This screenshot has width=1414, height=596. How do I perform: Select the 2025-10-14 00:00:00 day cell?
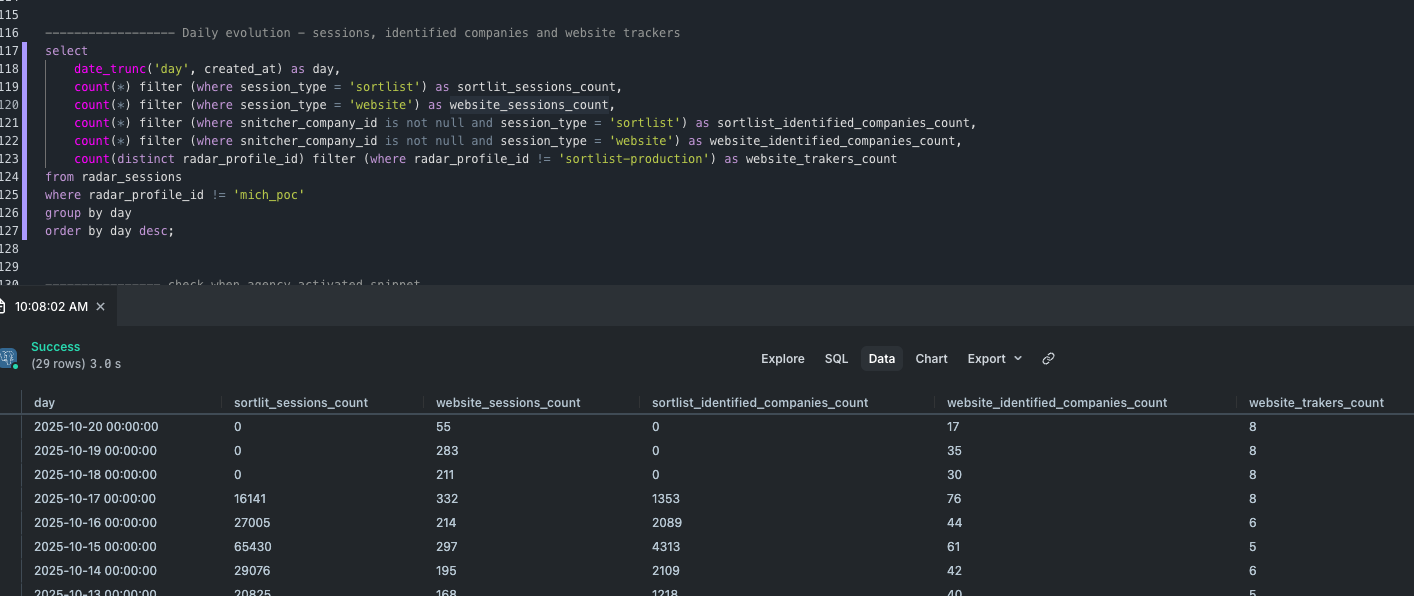96,571
